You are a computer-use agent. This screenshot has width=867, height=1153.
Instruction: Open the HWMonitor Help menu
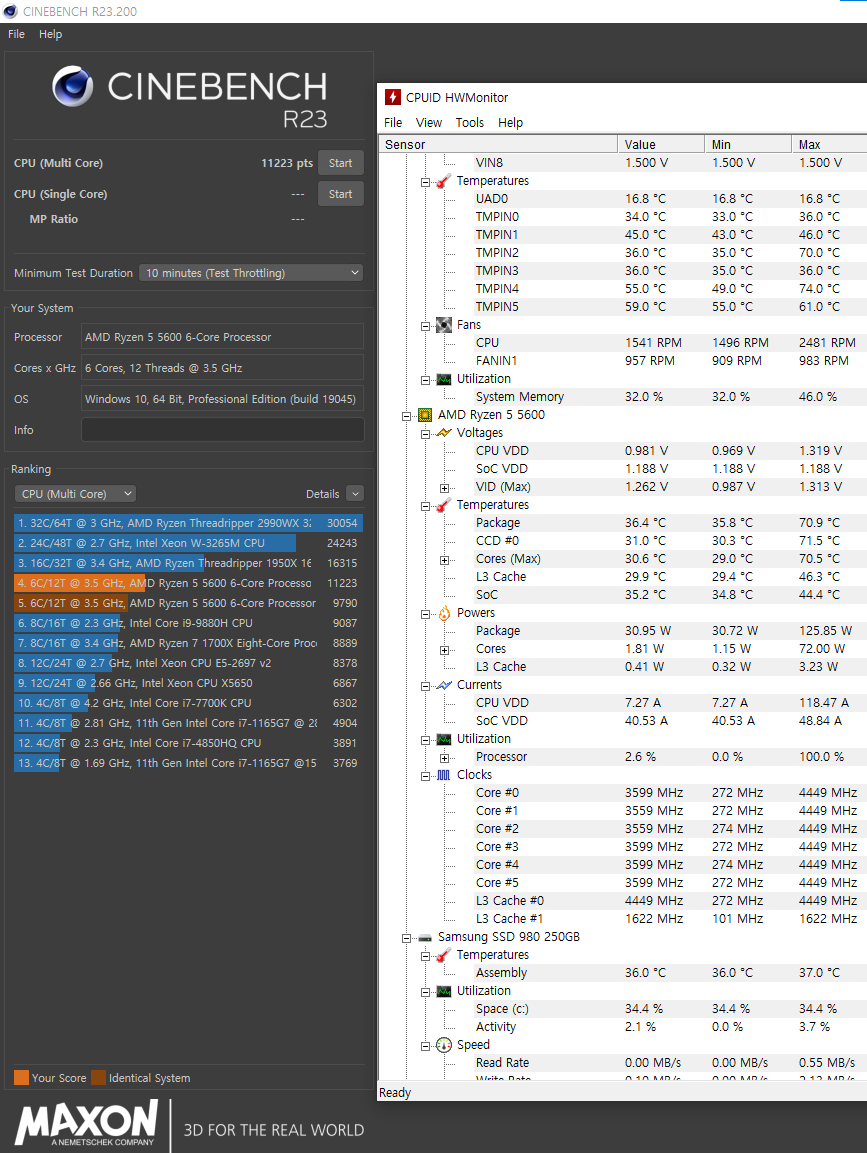(510, 123)
